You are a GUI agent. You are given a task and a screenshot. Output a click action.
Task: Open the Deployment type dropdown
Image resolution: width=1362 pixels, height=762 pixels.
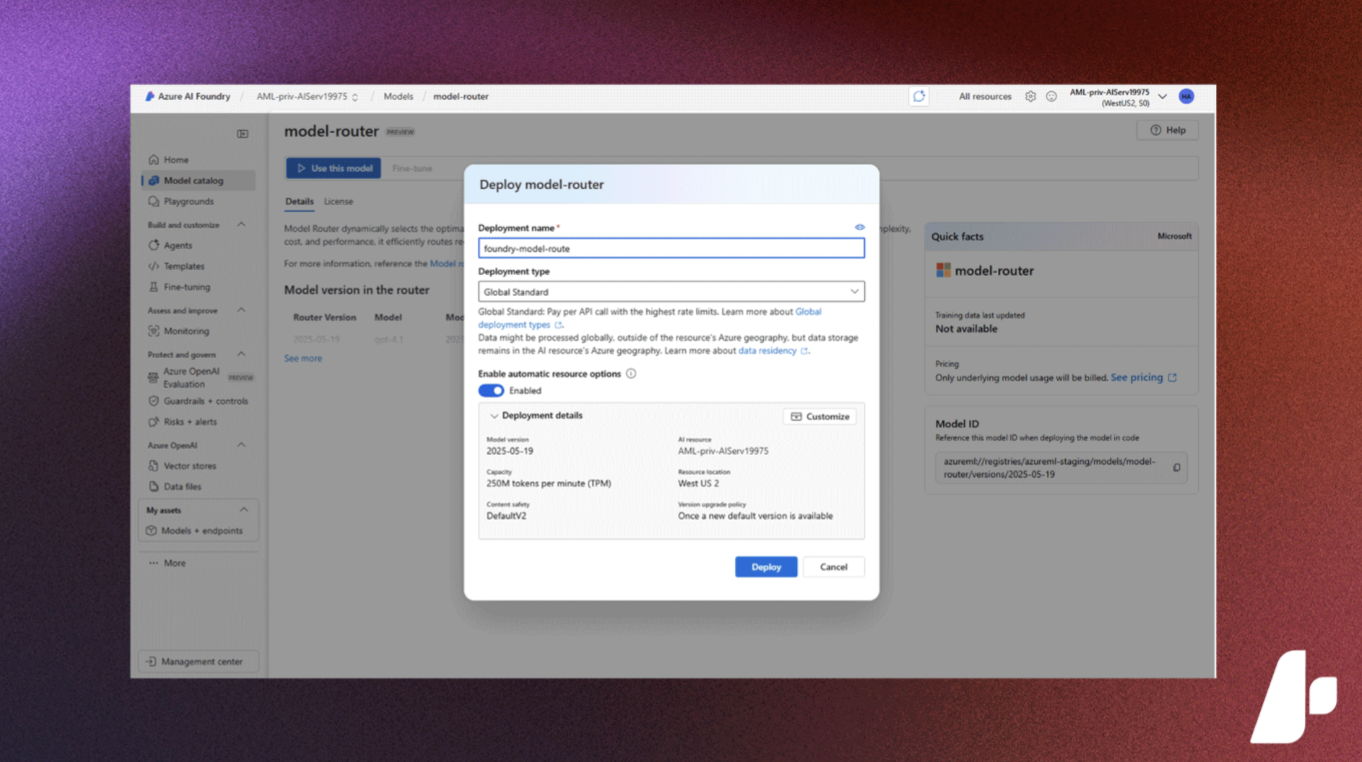(671, 292)
